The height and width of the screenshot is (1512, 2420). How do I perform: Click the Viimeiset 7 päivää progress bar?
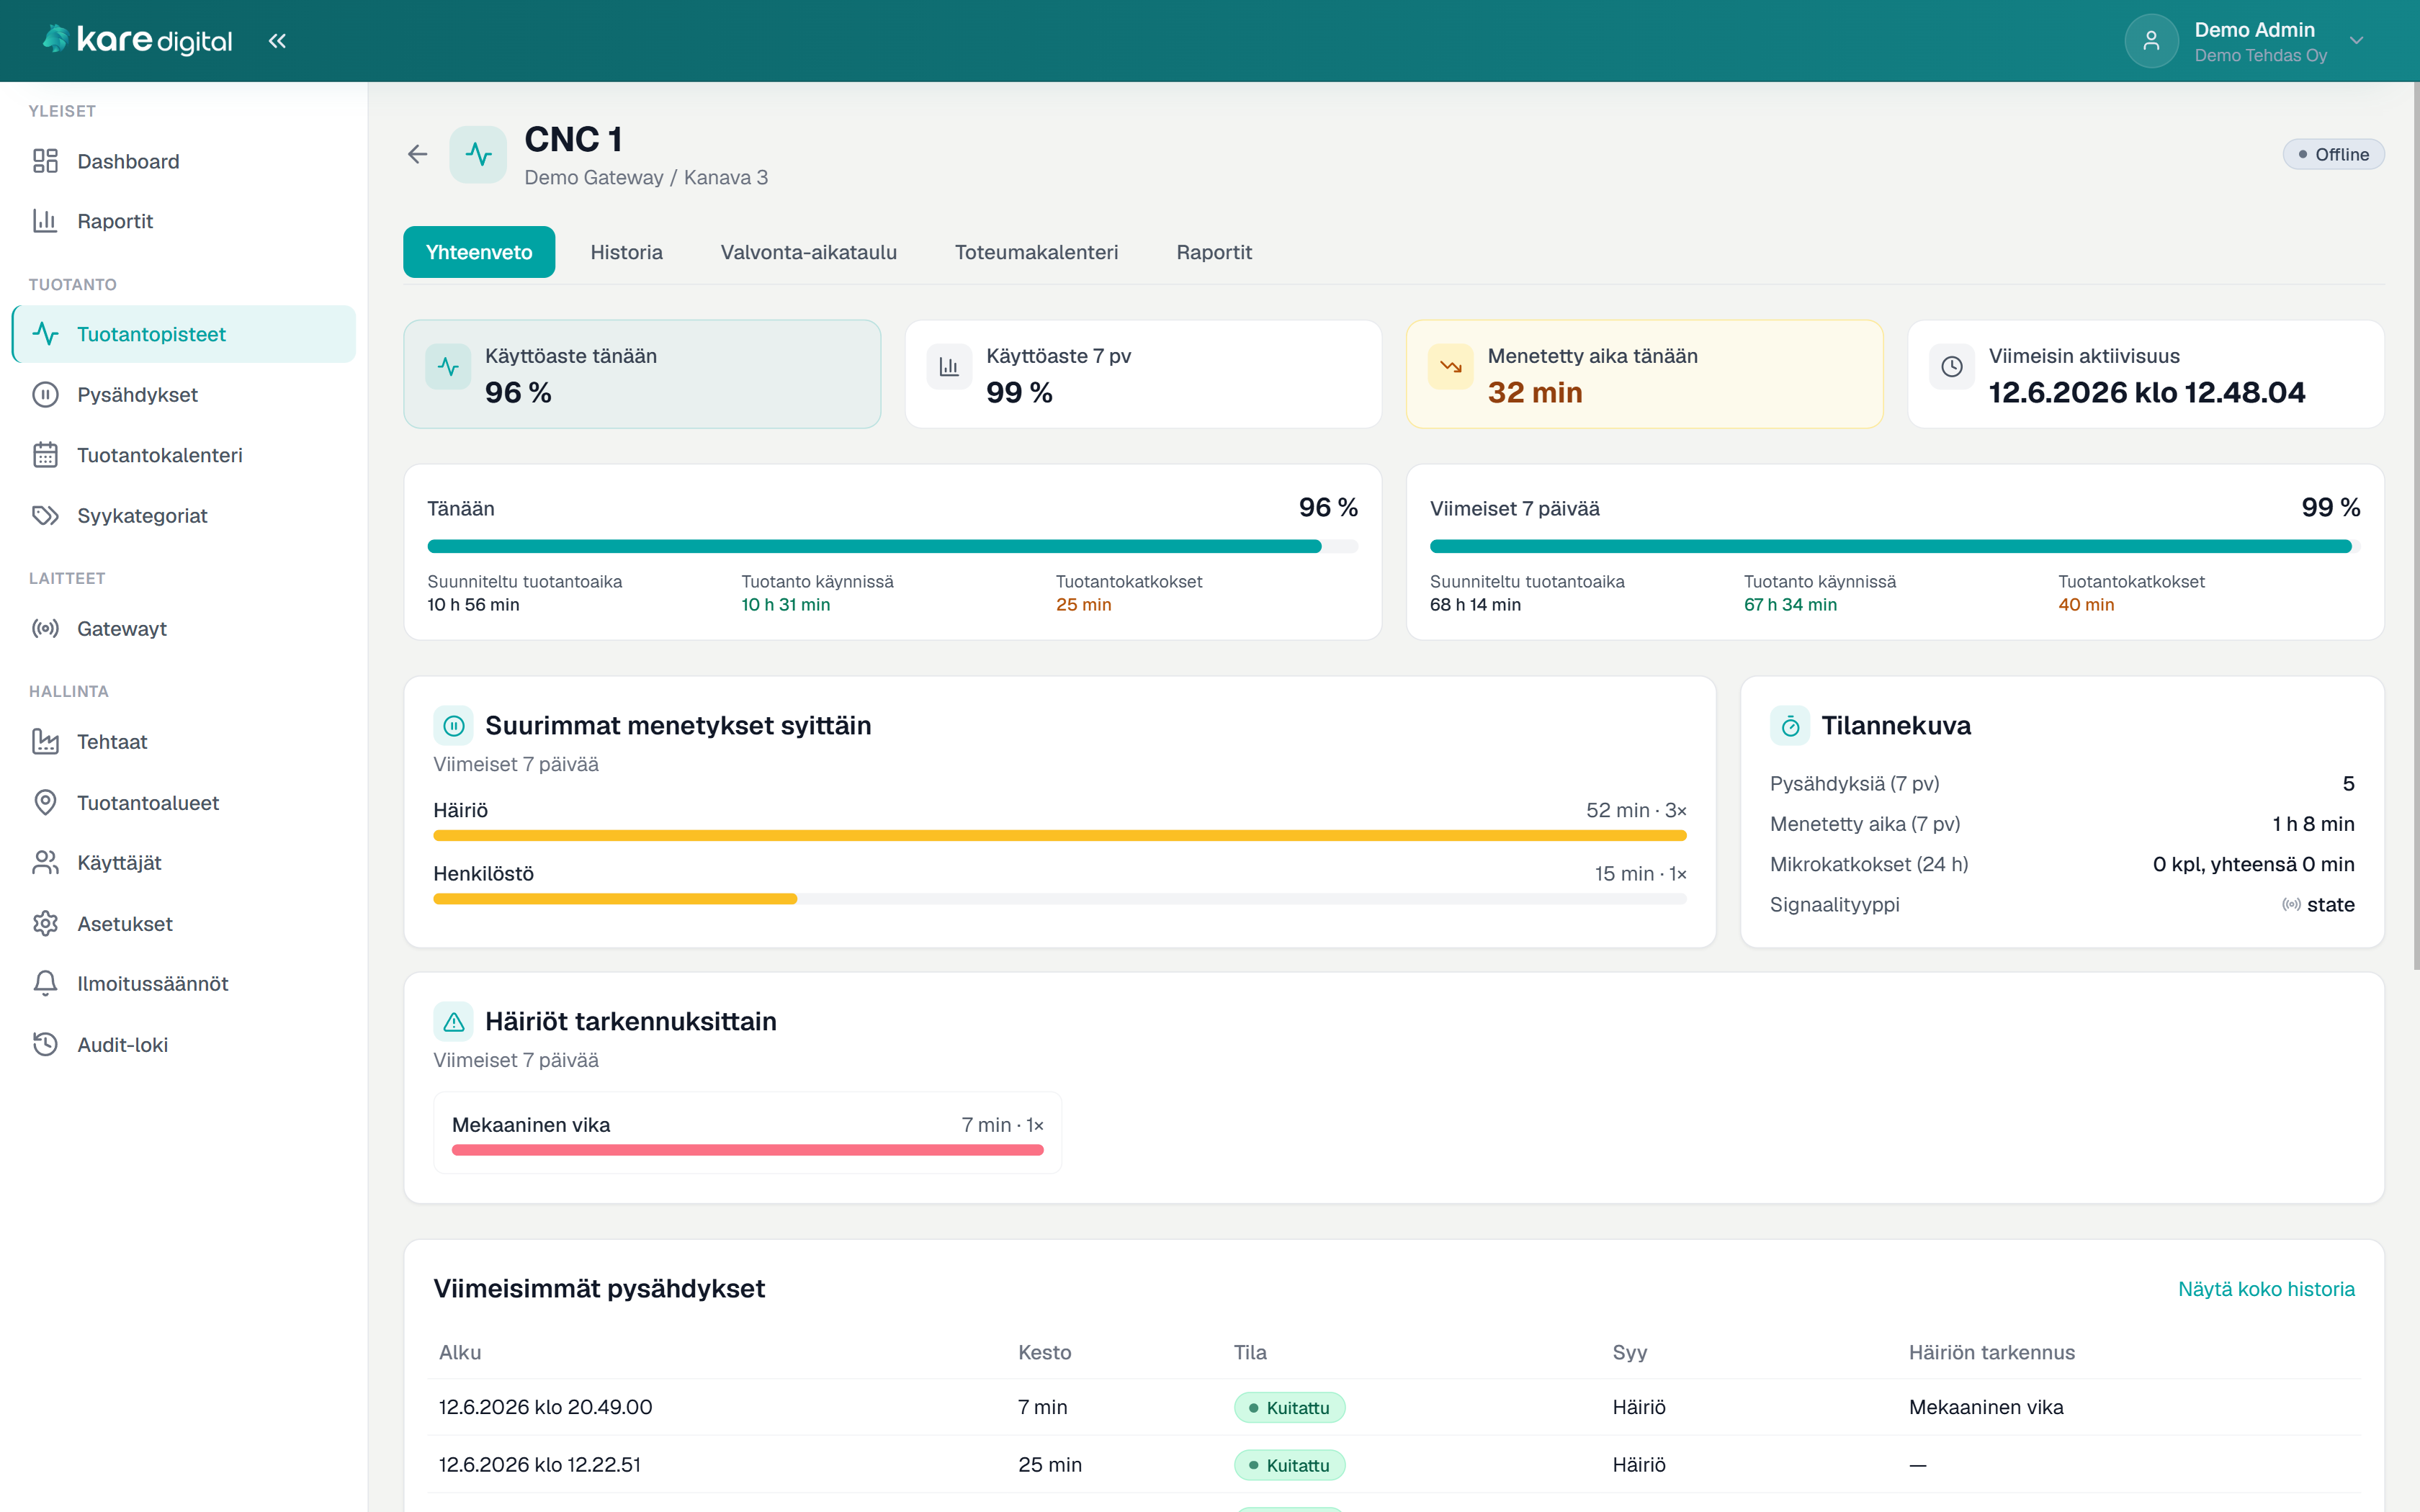pos(1895,546)
